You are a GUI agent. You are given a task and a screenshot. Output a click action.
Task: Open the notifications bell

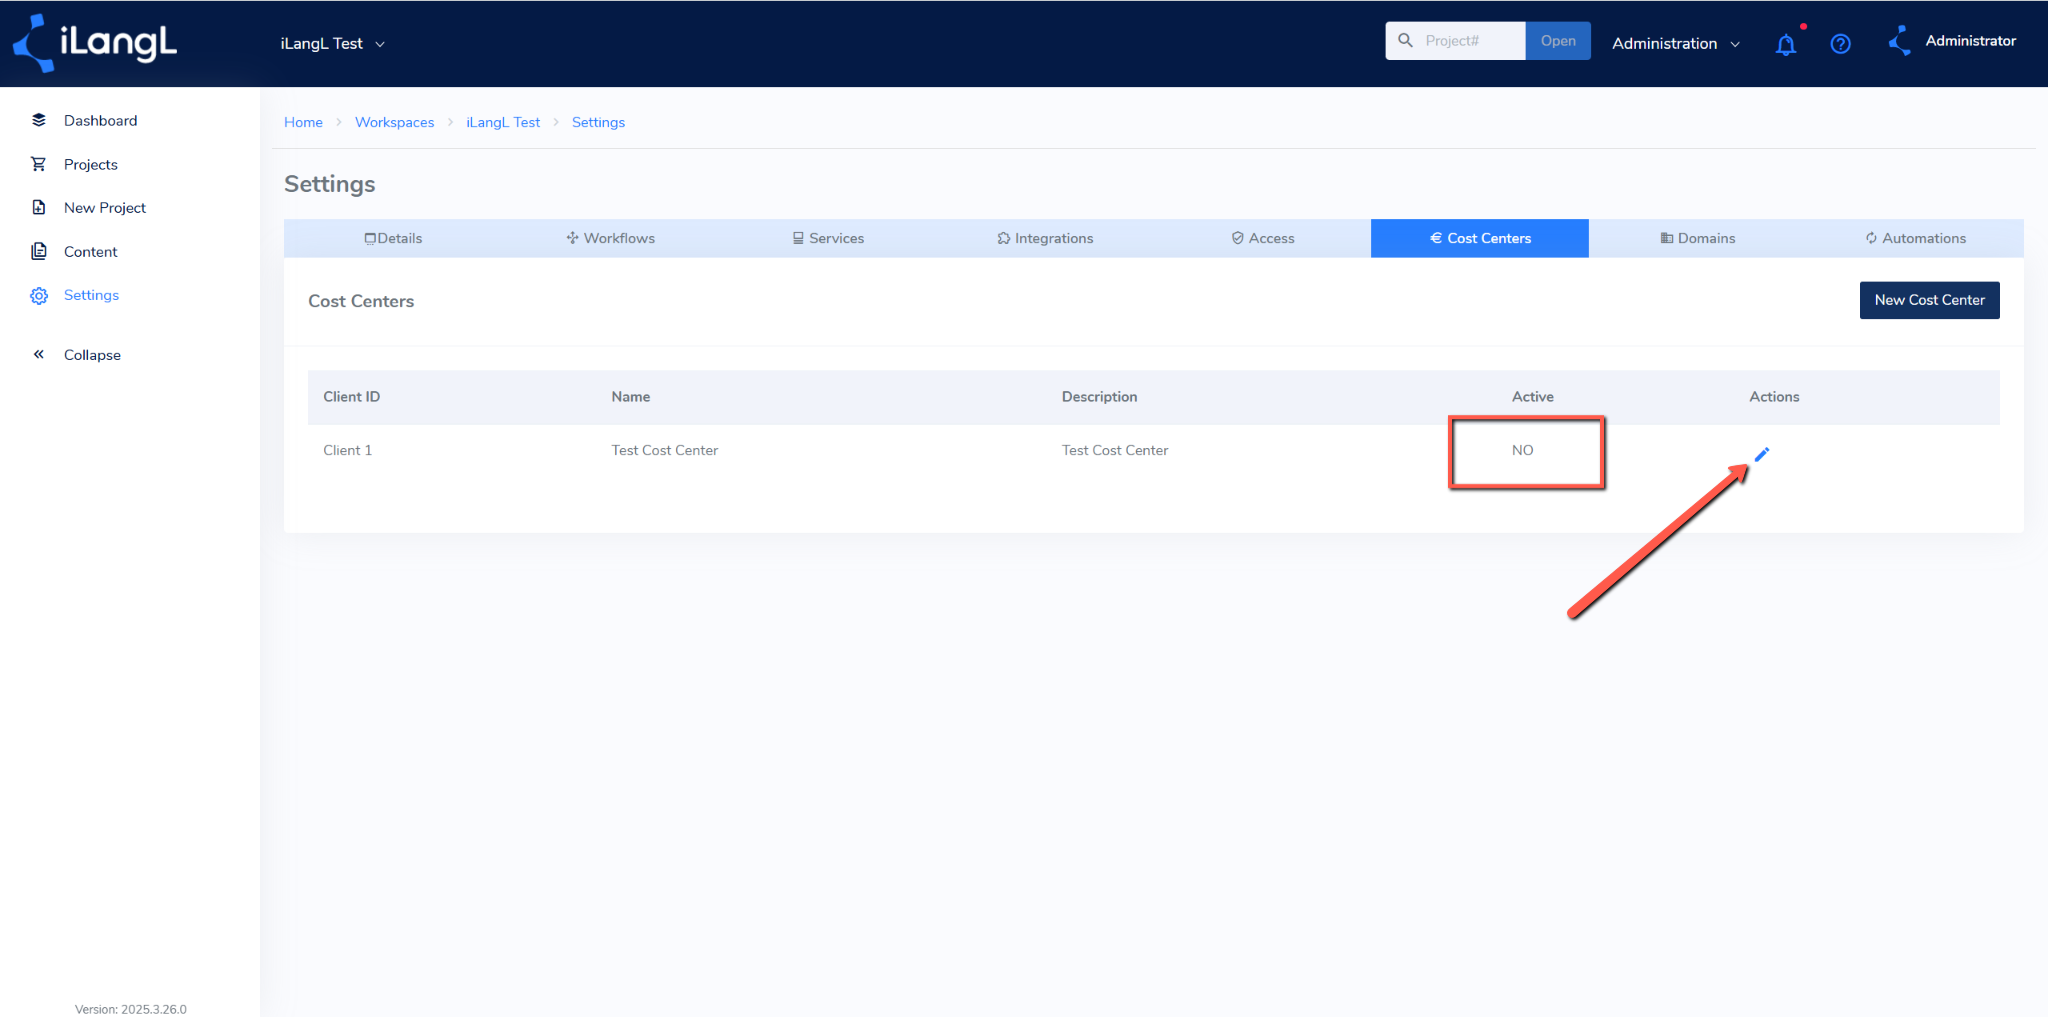[1786, 44]
